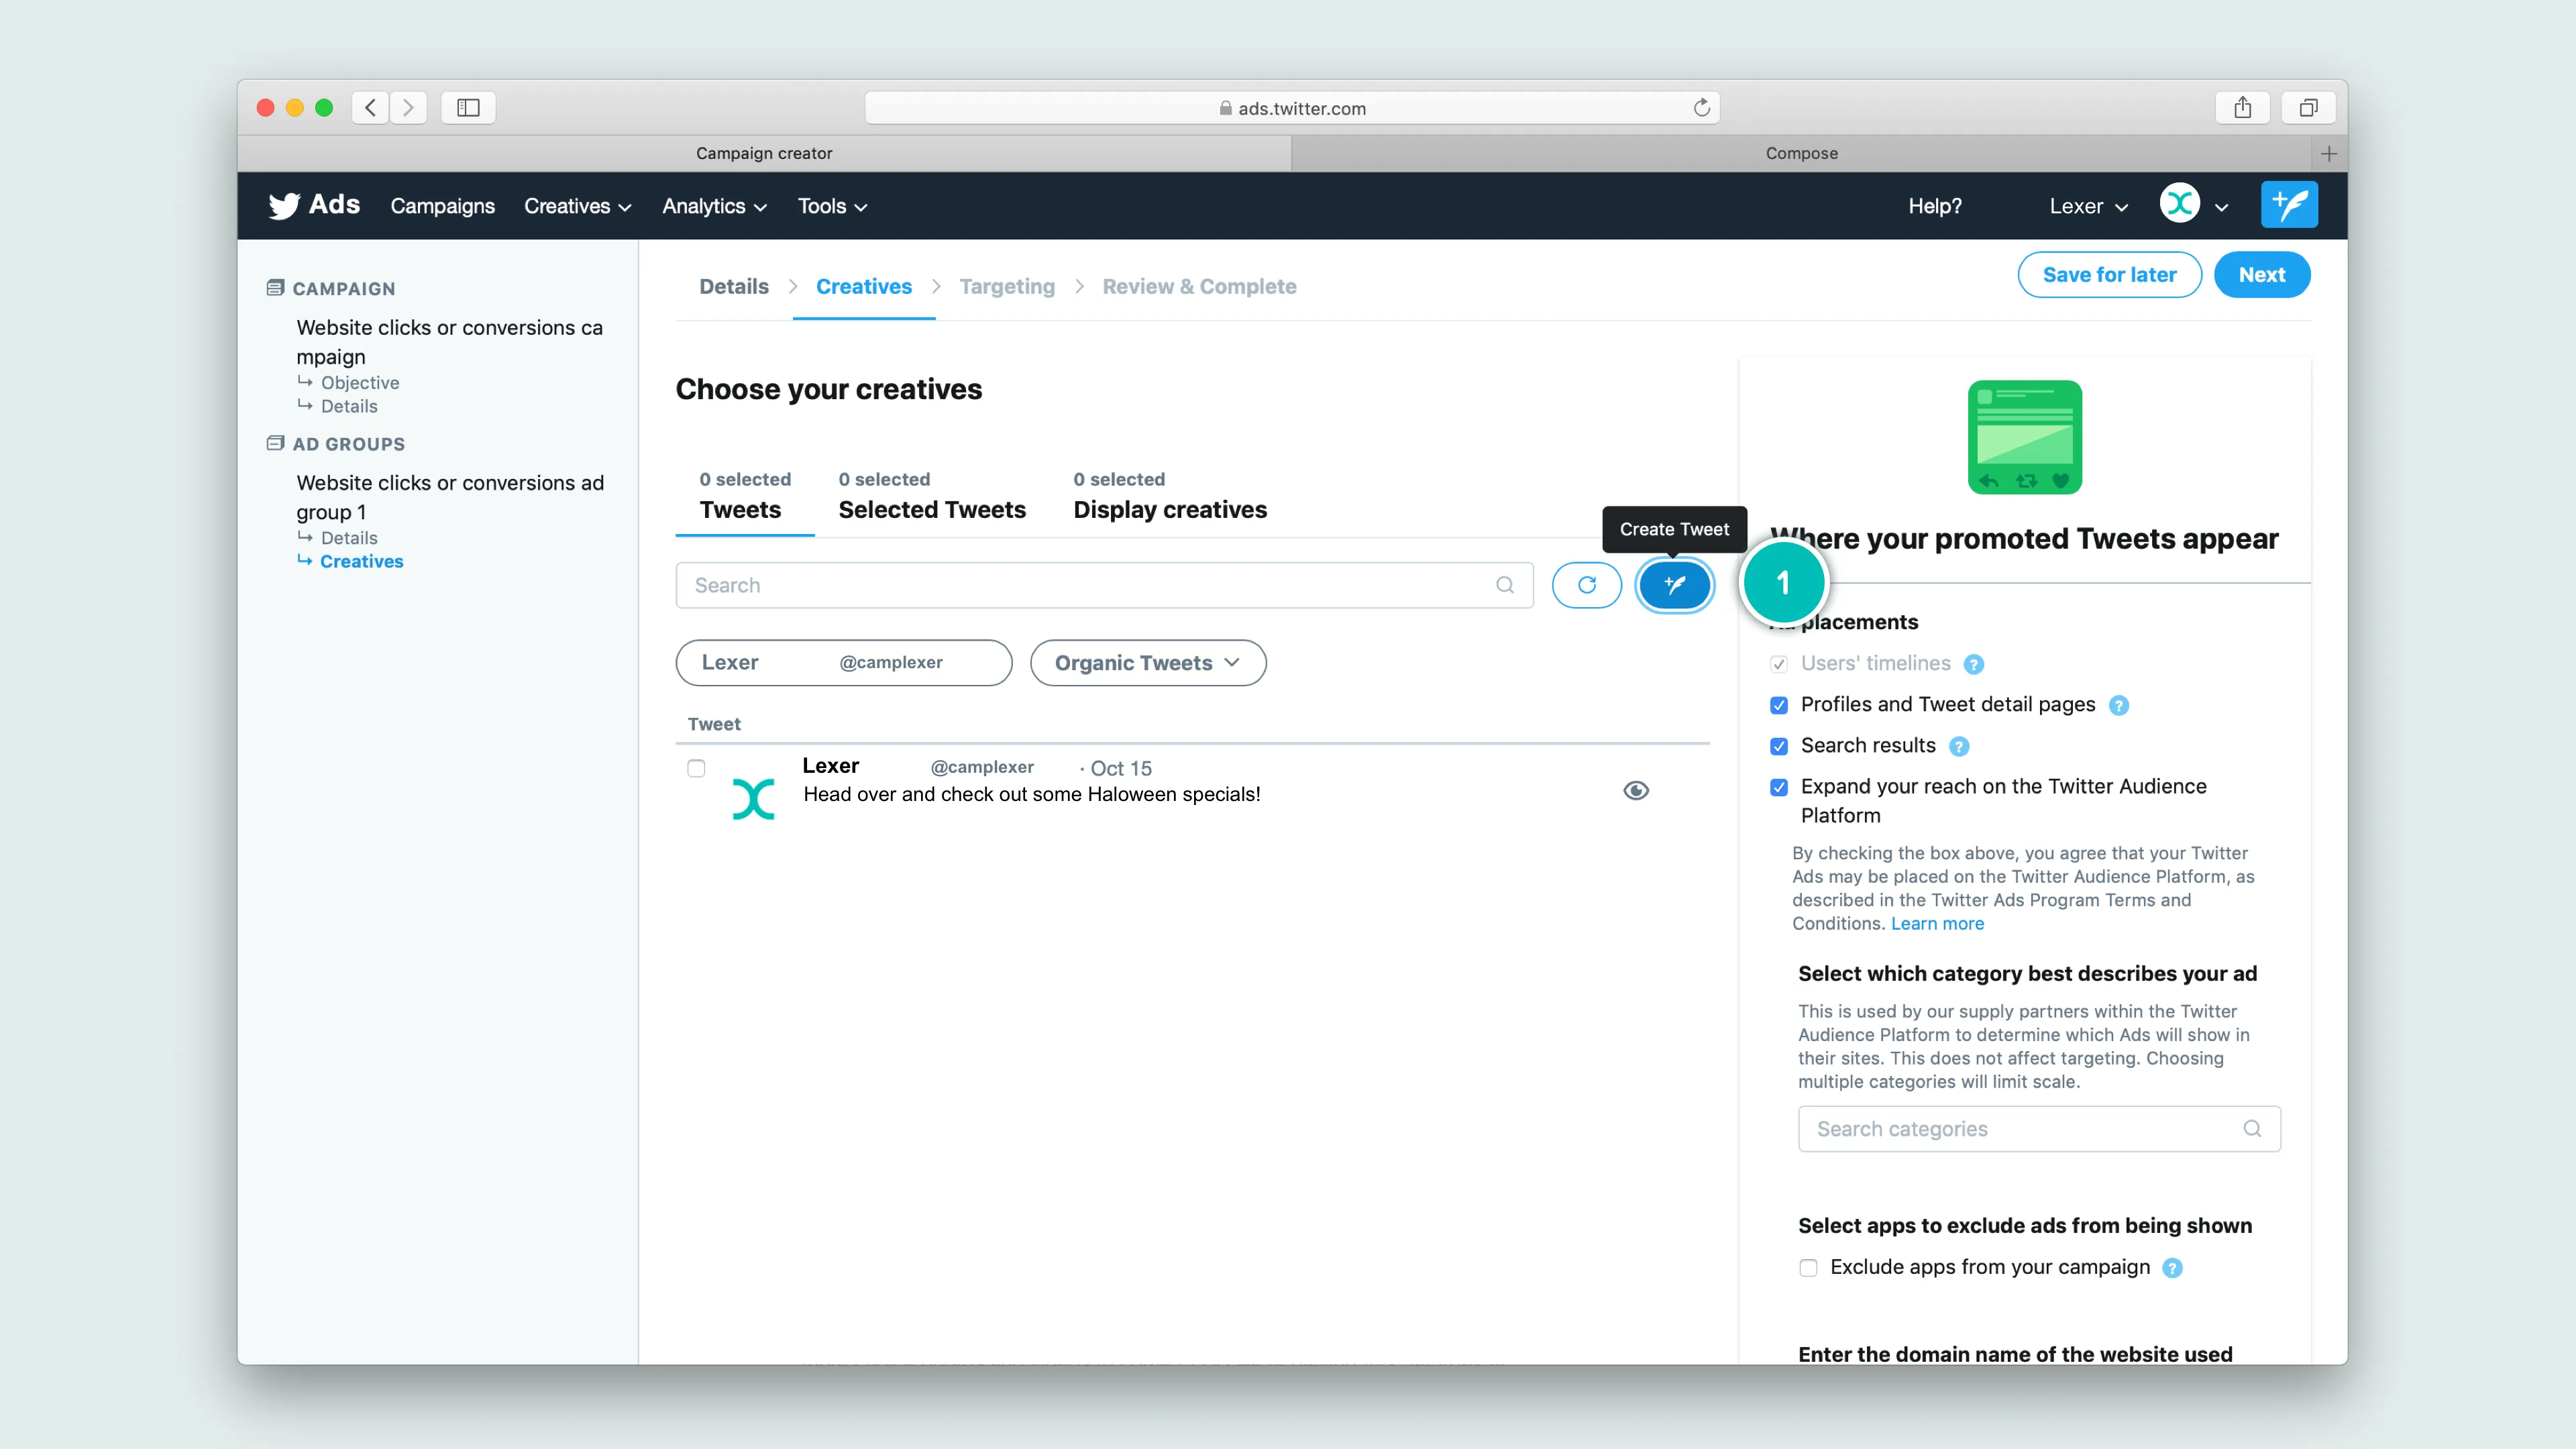The height and width of the screenshot is (1449, 2576).
Task: Open the Organic Tweets filter dropdown
Action: [1147, 663]
